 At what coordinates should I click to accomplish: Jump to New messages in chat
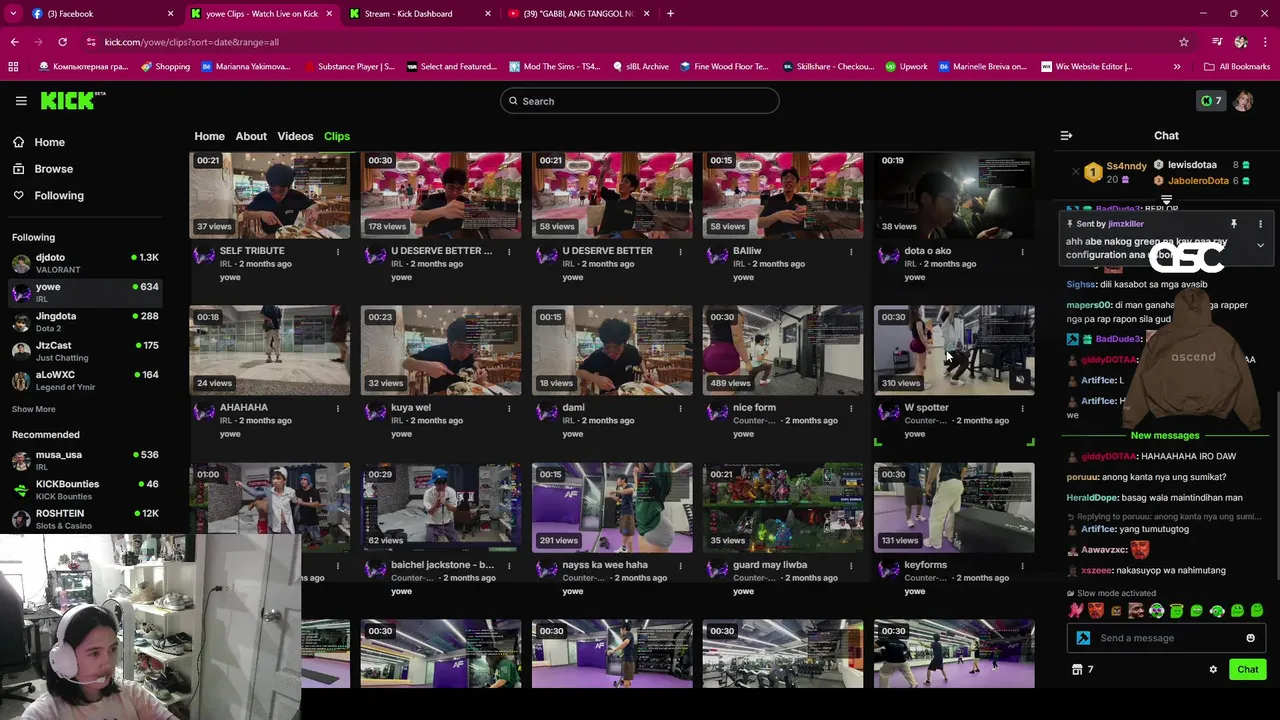tap(1165, 436)
